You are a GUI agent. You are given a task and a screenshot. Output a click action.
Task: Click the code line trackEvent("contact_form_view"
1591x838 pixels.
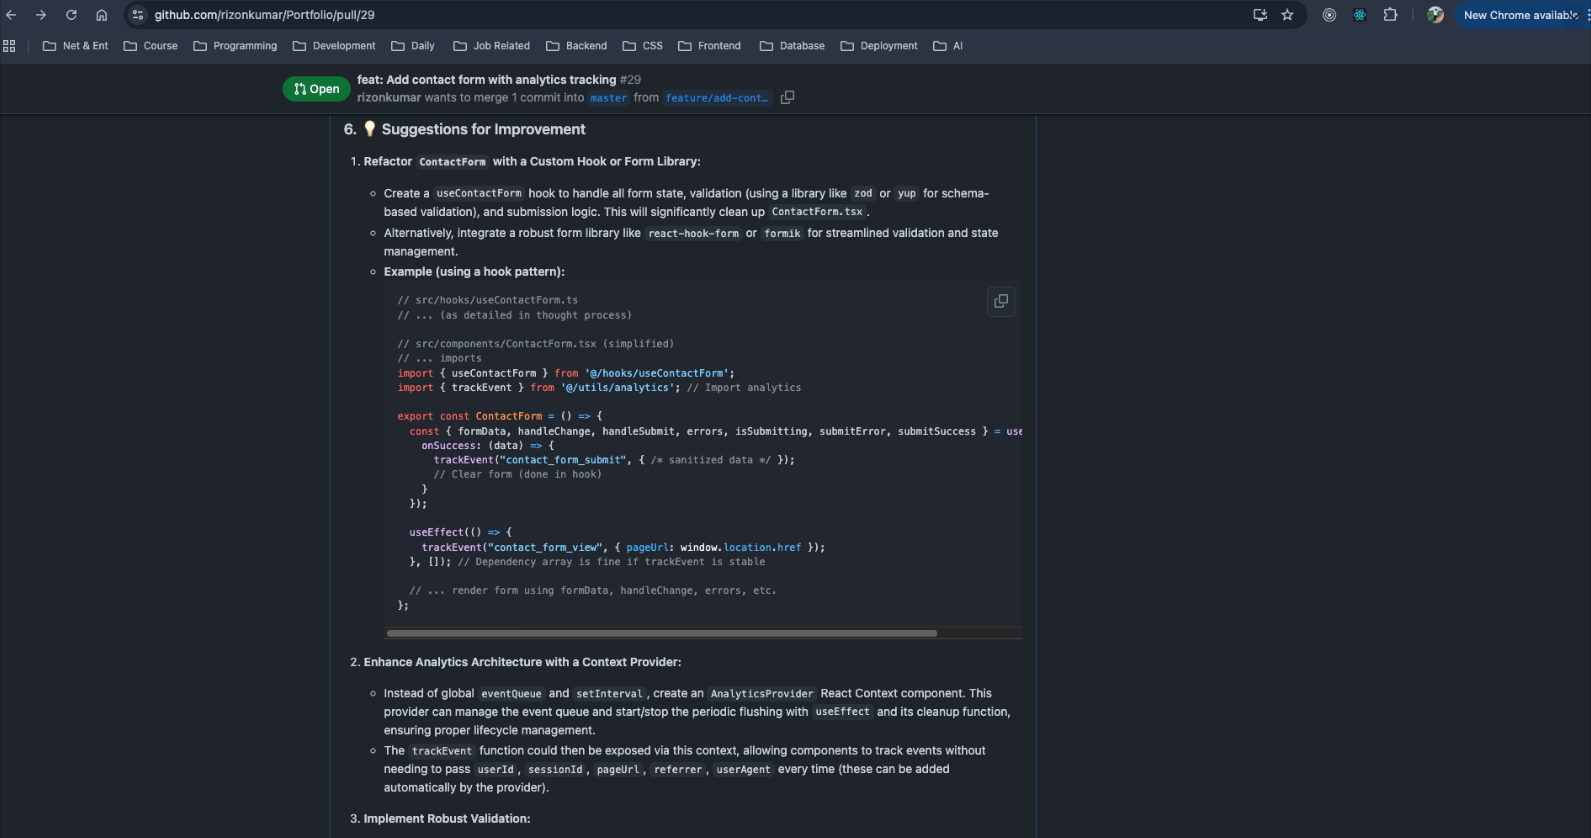(x=623, y=547)
